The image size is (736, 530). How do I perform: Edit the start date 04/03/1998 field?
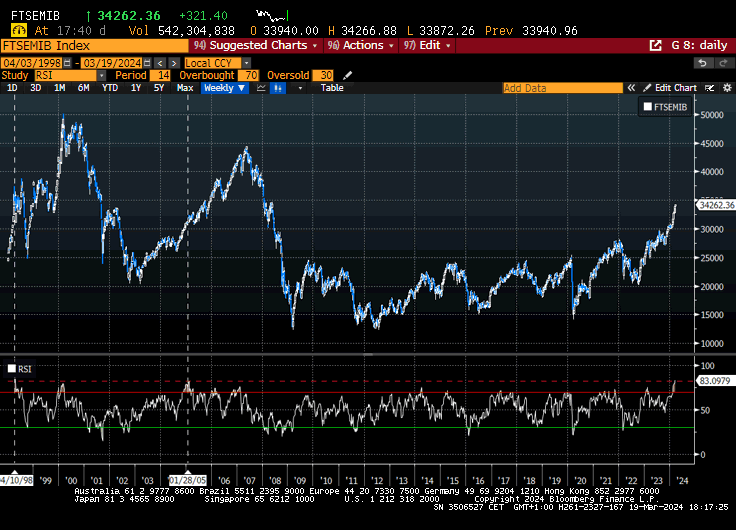32,63
